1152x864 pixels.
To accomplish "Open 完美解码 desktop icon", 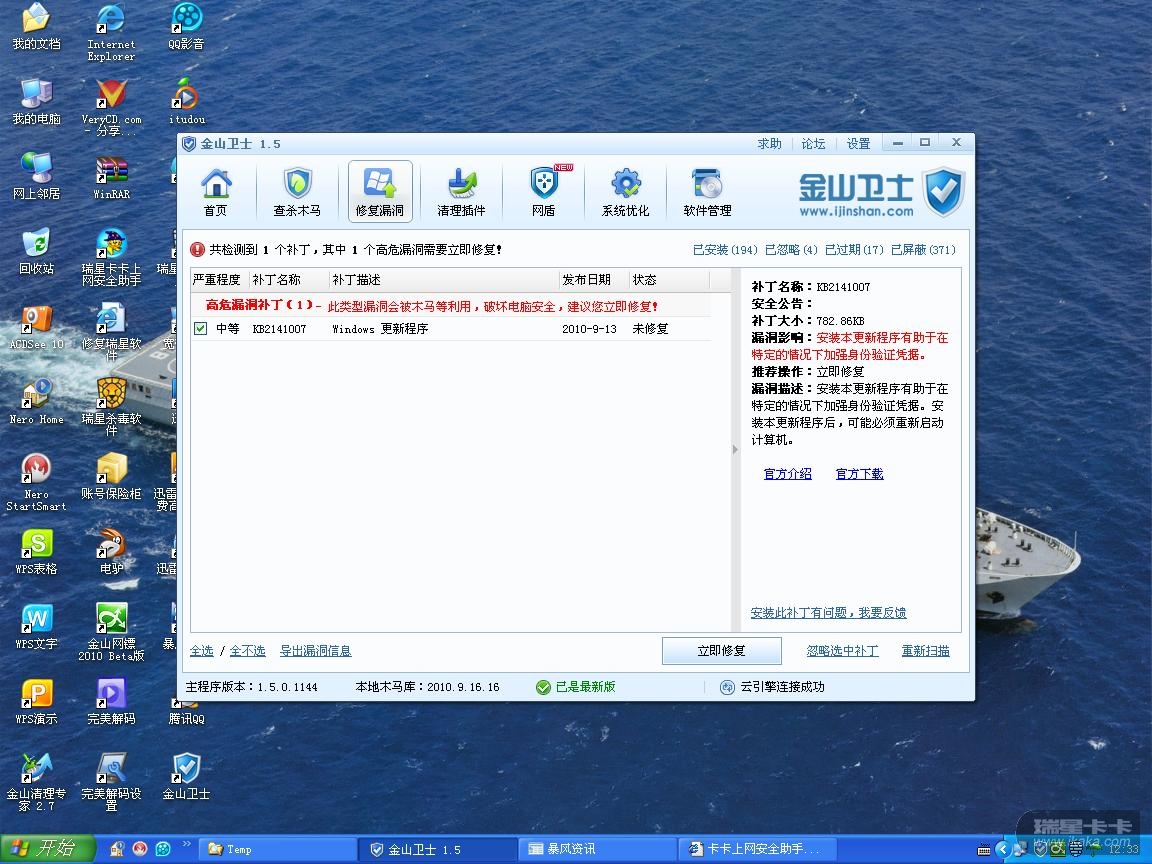I will click(111, 702).
